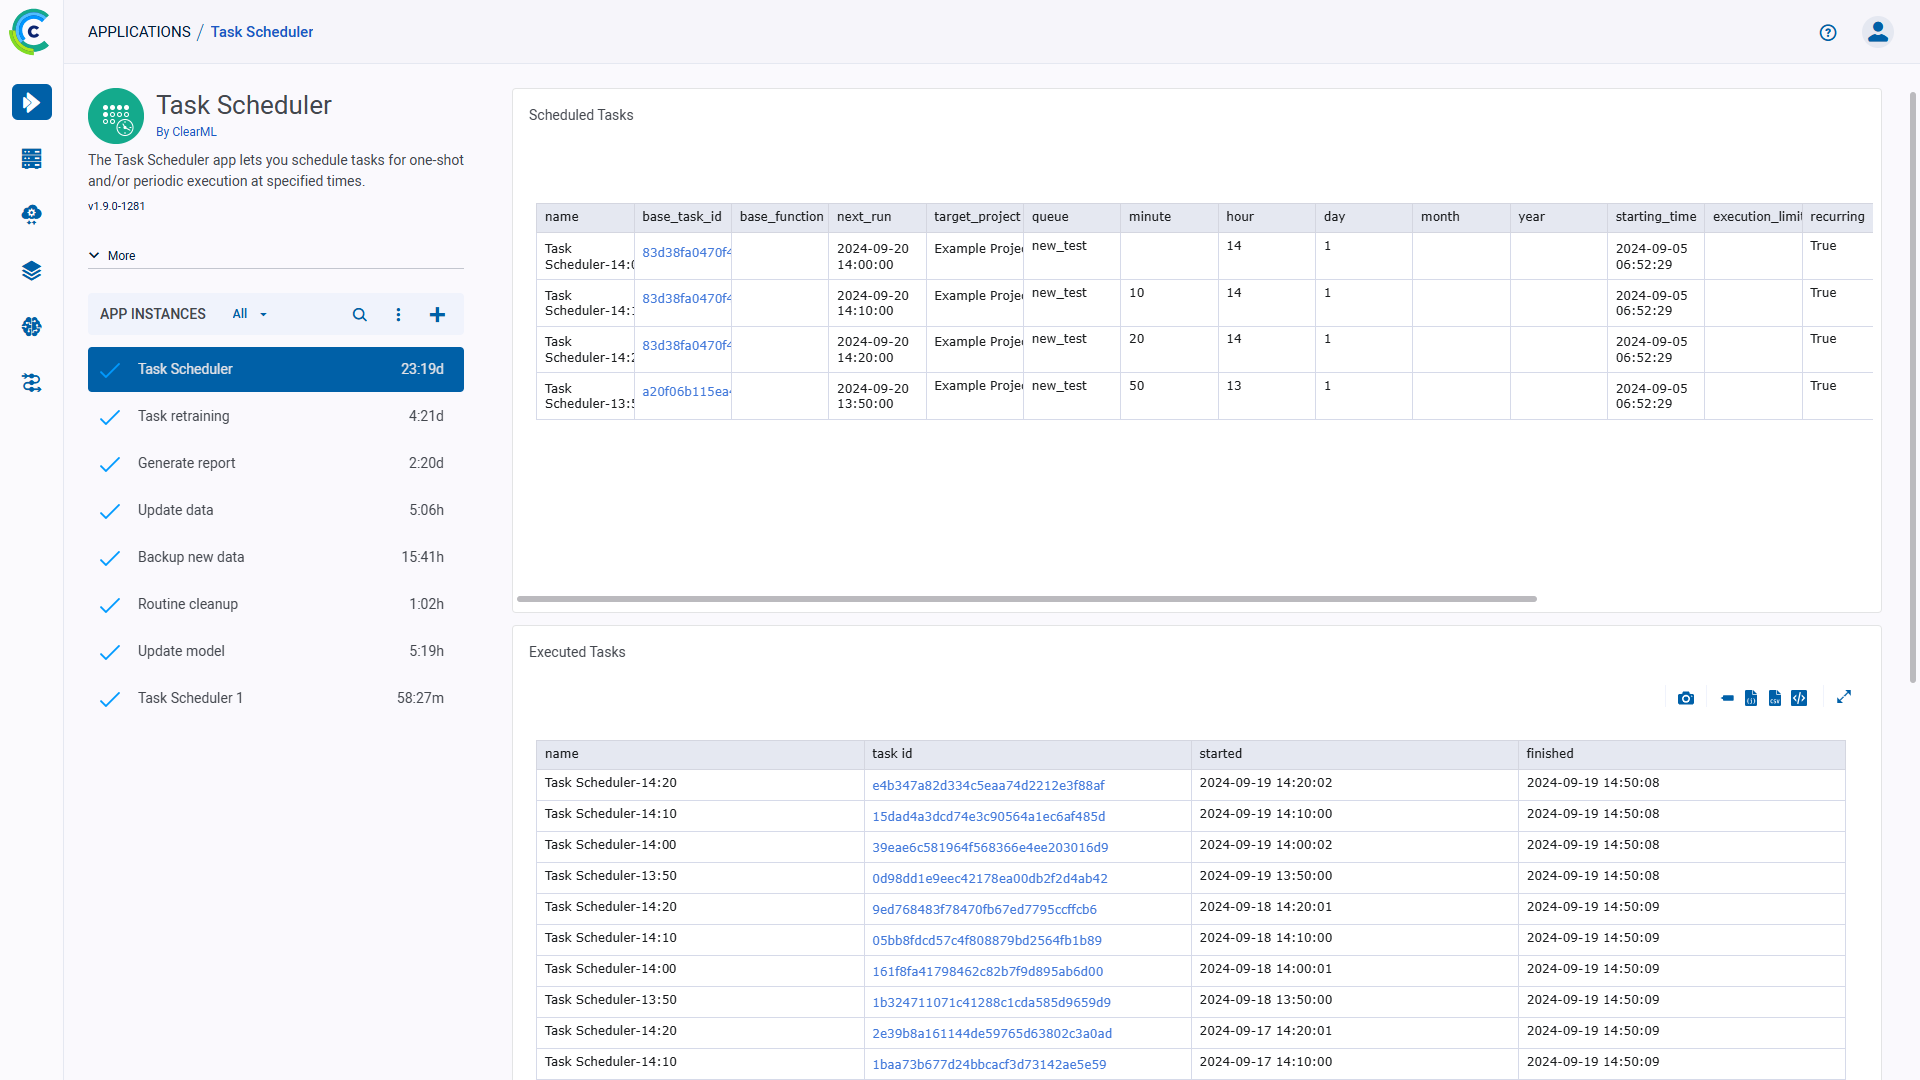Open the help icon in the top bar
This screenshot has width=1920, height=1080.
(1828, 32)
